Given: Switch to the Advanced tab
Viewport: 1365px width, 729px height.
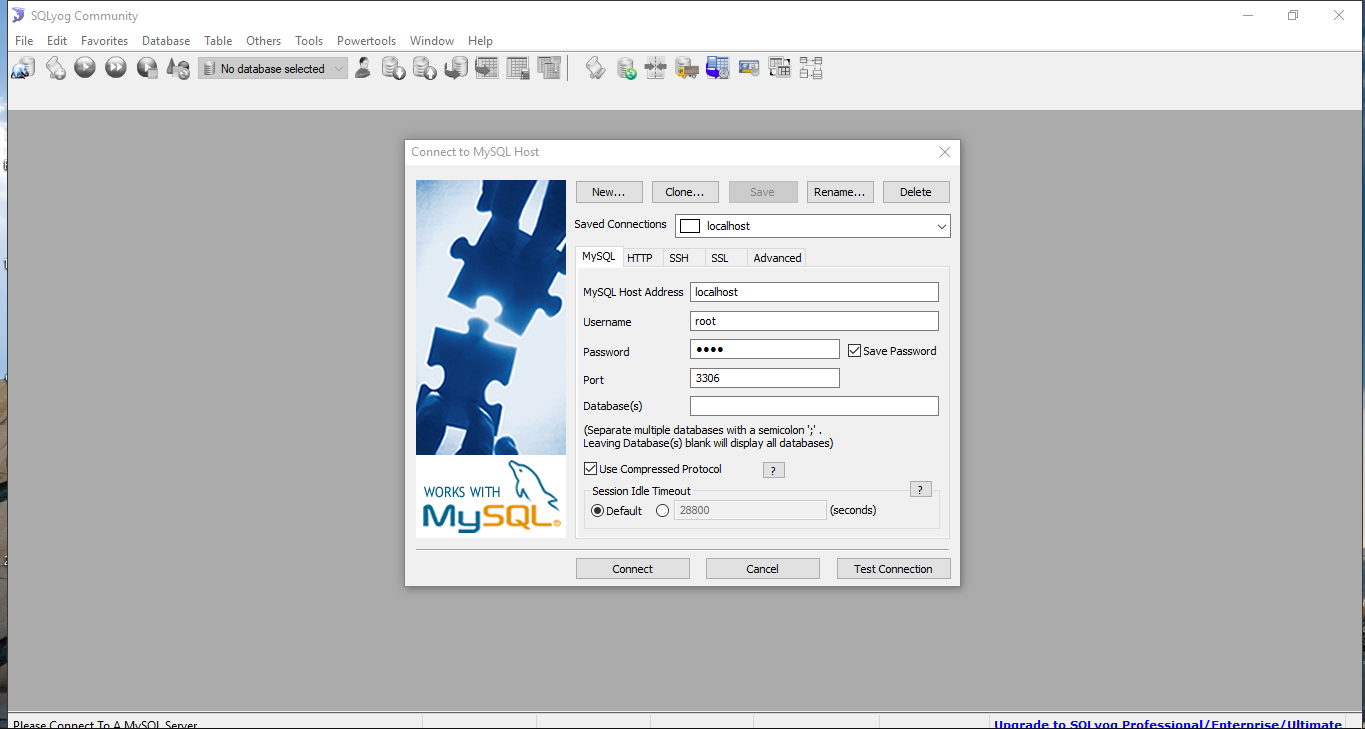Looking at the screenshot, I should (x=777, y=258).
